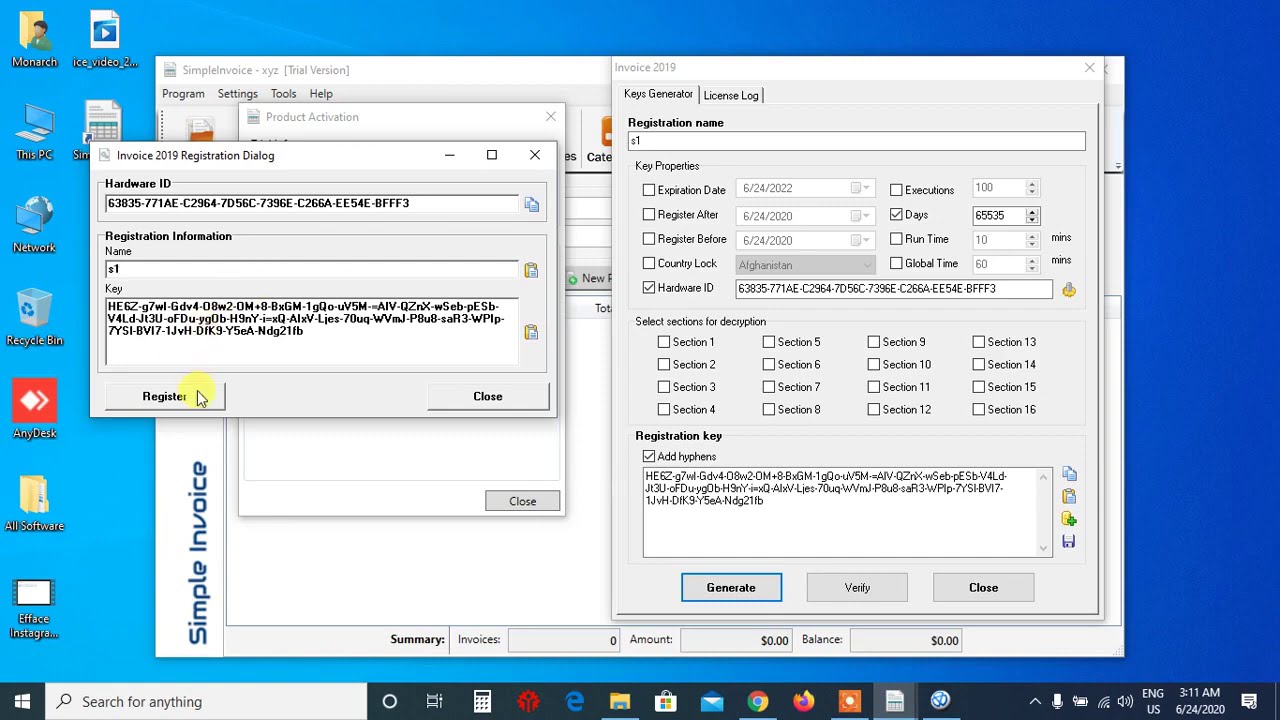Open AnyDesk desktop shortcut
Image resolution: width=1280 pixels, height=720 pixels.
point(34,410)
